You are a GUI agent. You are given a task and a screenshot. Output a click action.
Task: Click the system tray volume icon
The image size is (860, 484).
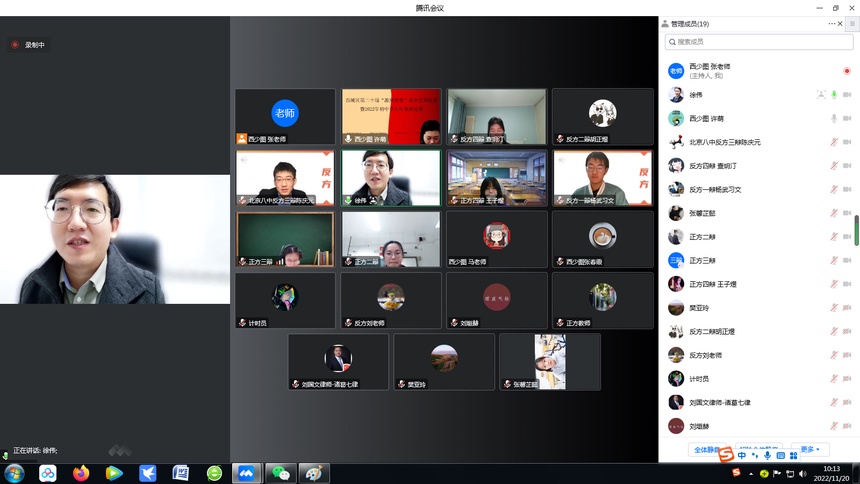803,474
